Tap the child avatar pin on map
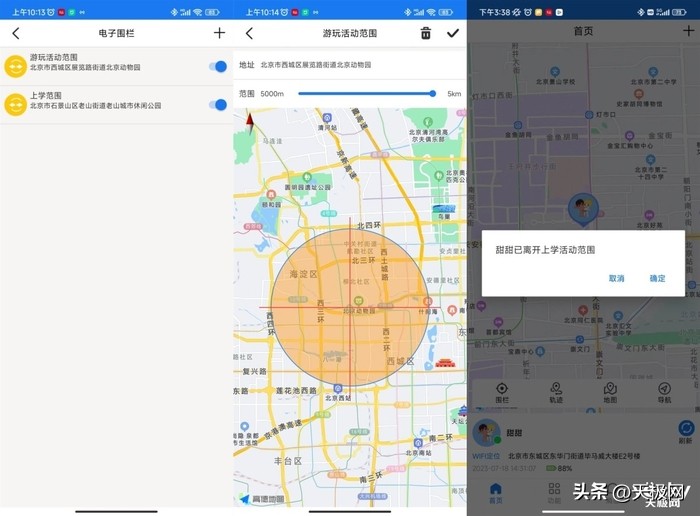Image resolution: width=700 pixels, height=516 pixels. (x=583, y=209)
